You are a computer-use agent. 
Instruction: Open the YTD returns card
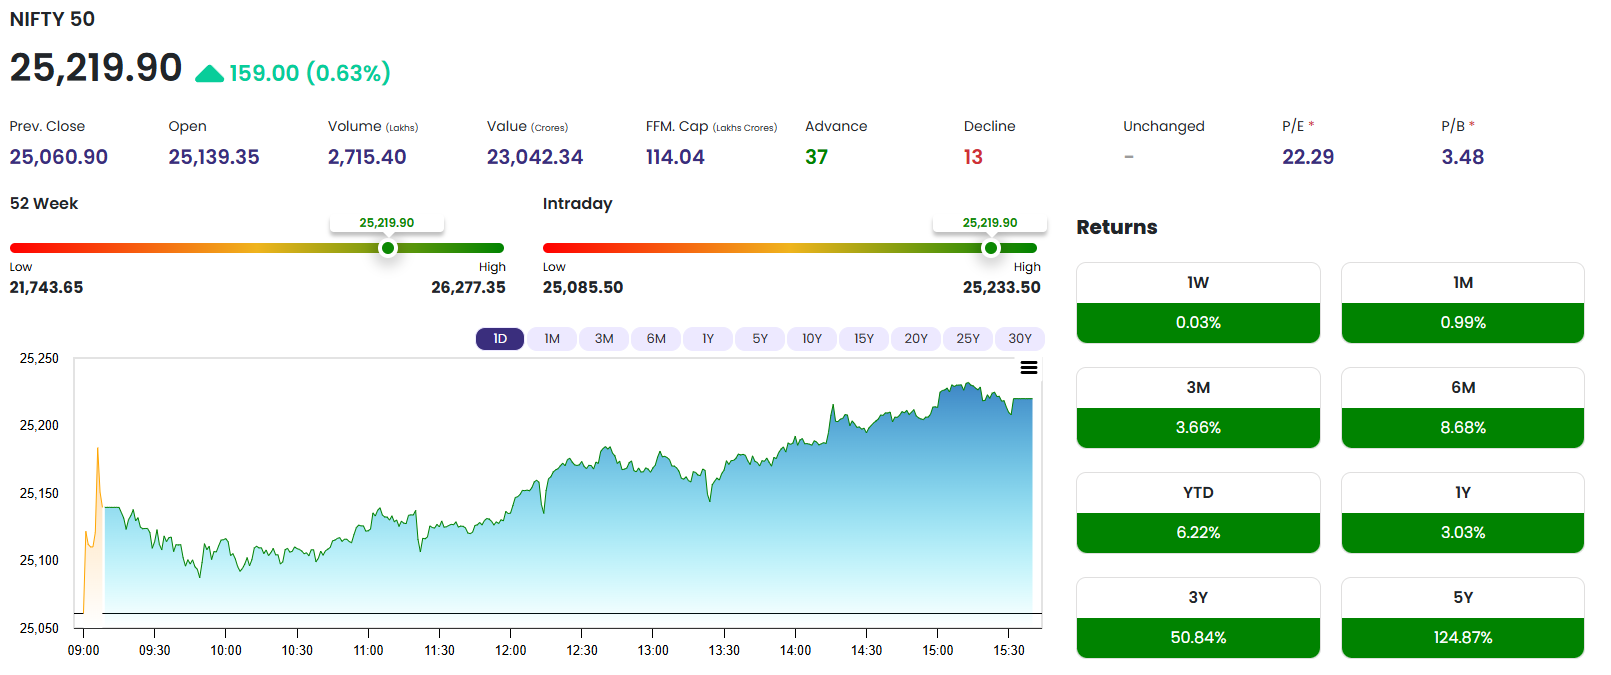pos(1198,513)
